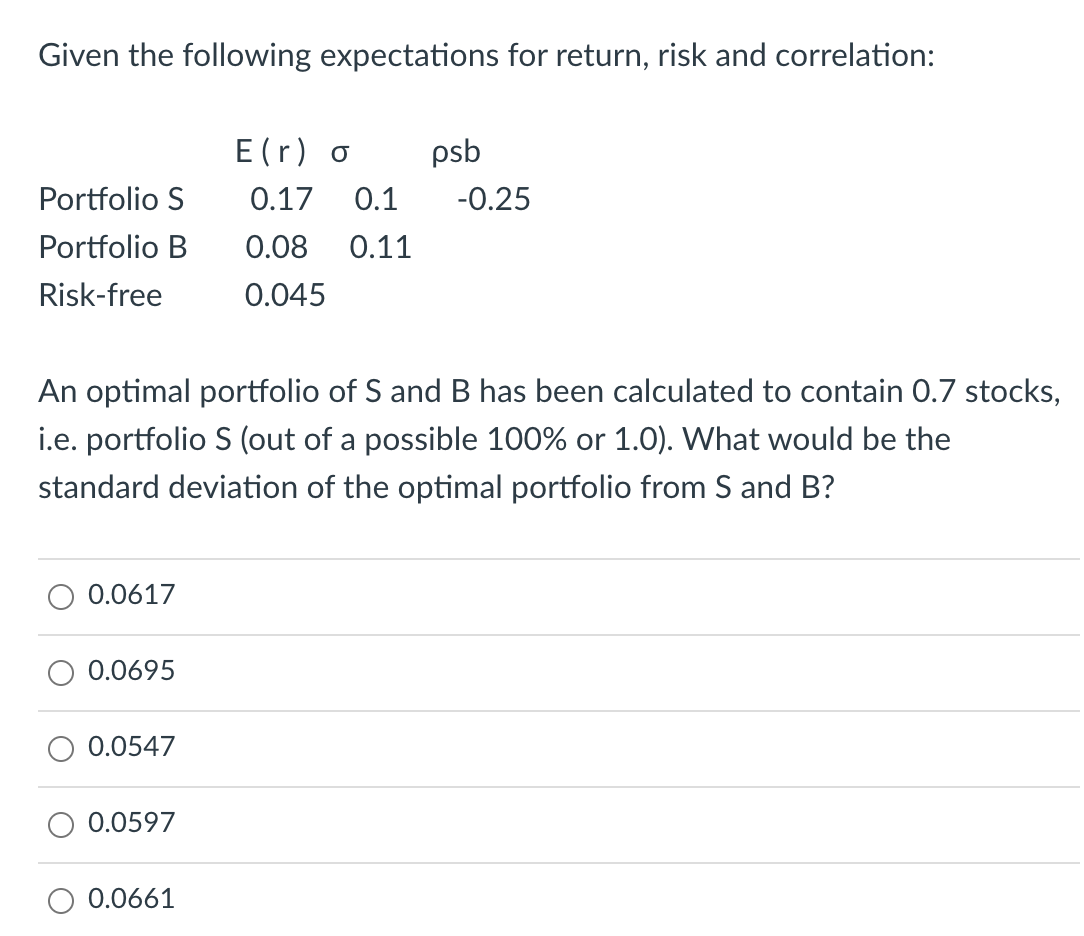This screenshot has width=1084, height=936.
Task: Click the psb column header
Action: [455, 151]
